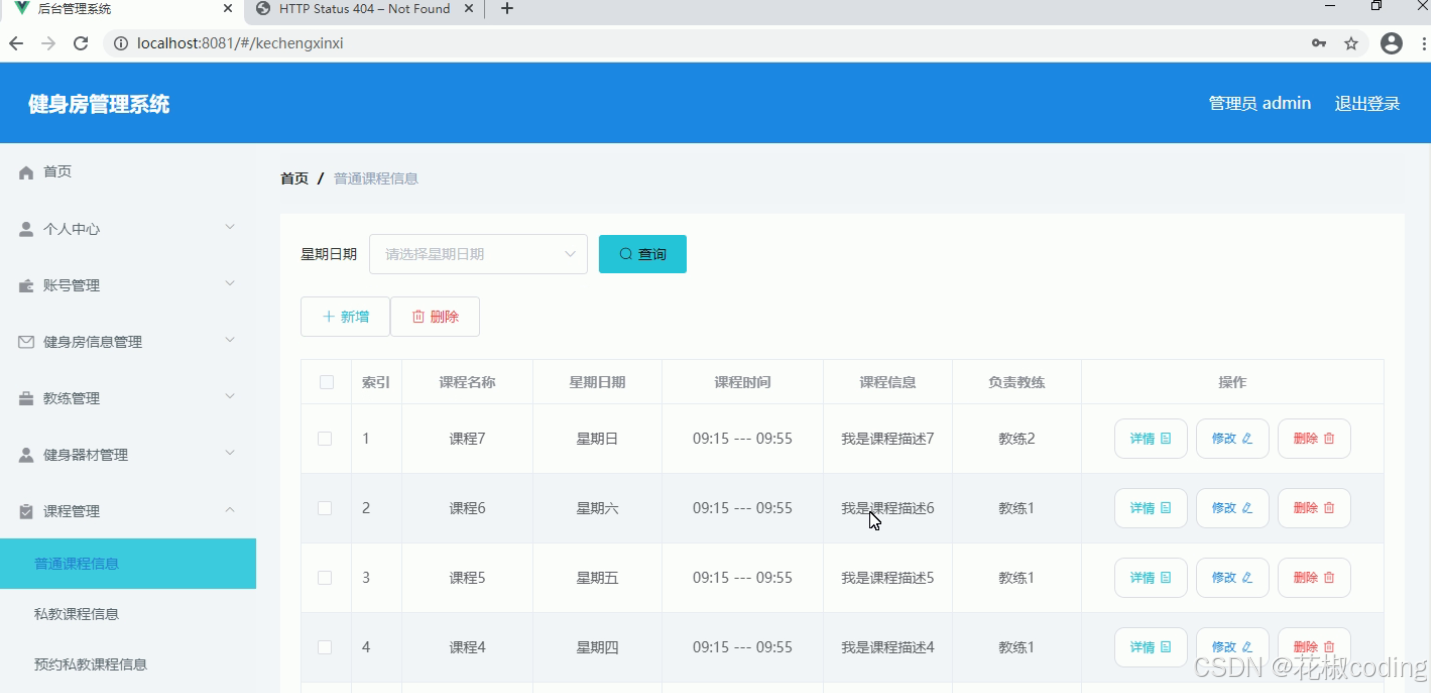Click the trash icon in 删除 button
The image size is (1431, 693).
(419, 315)
